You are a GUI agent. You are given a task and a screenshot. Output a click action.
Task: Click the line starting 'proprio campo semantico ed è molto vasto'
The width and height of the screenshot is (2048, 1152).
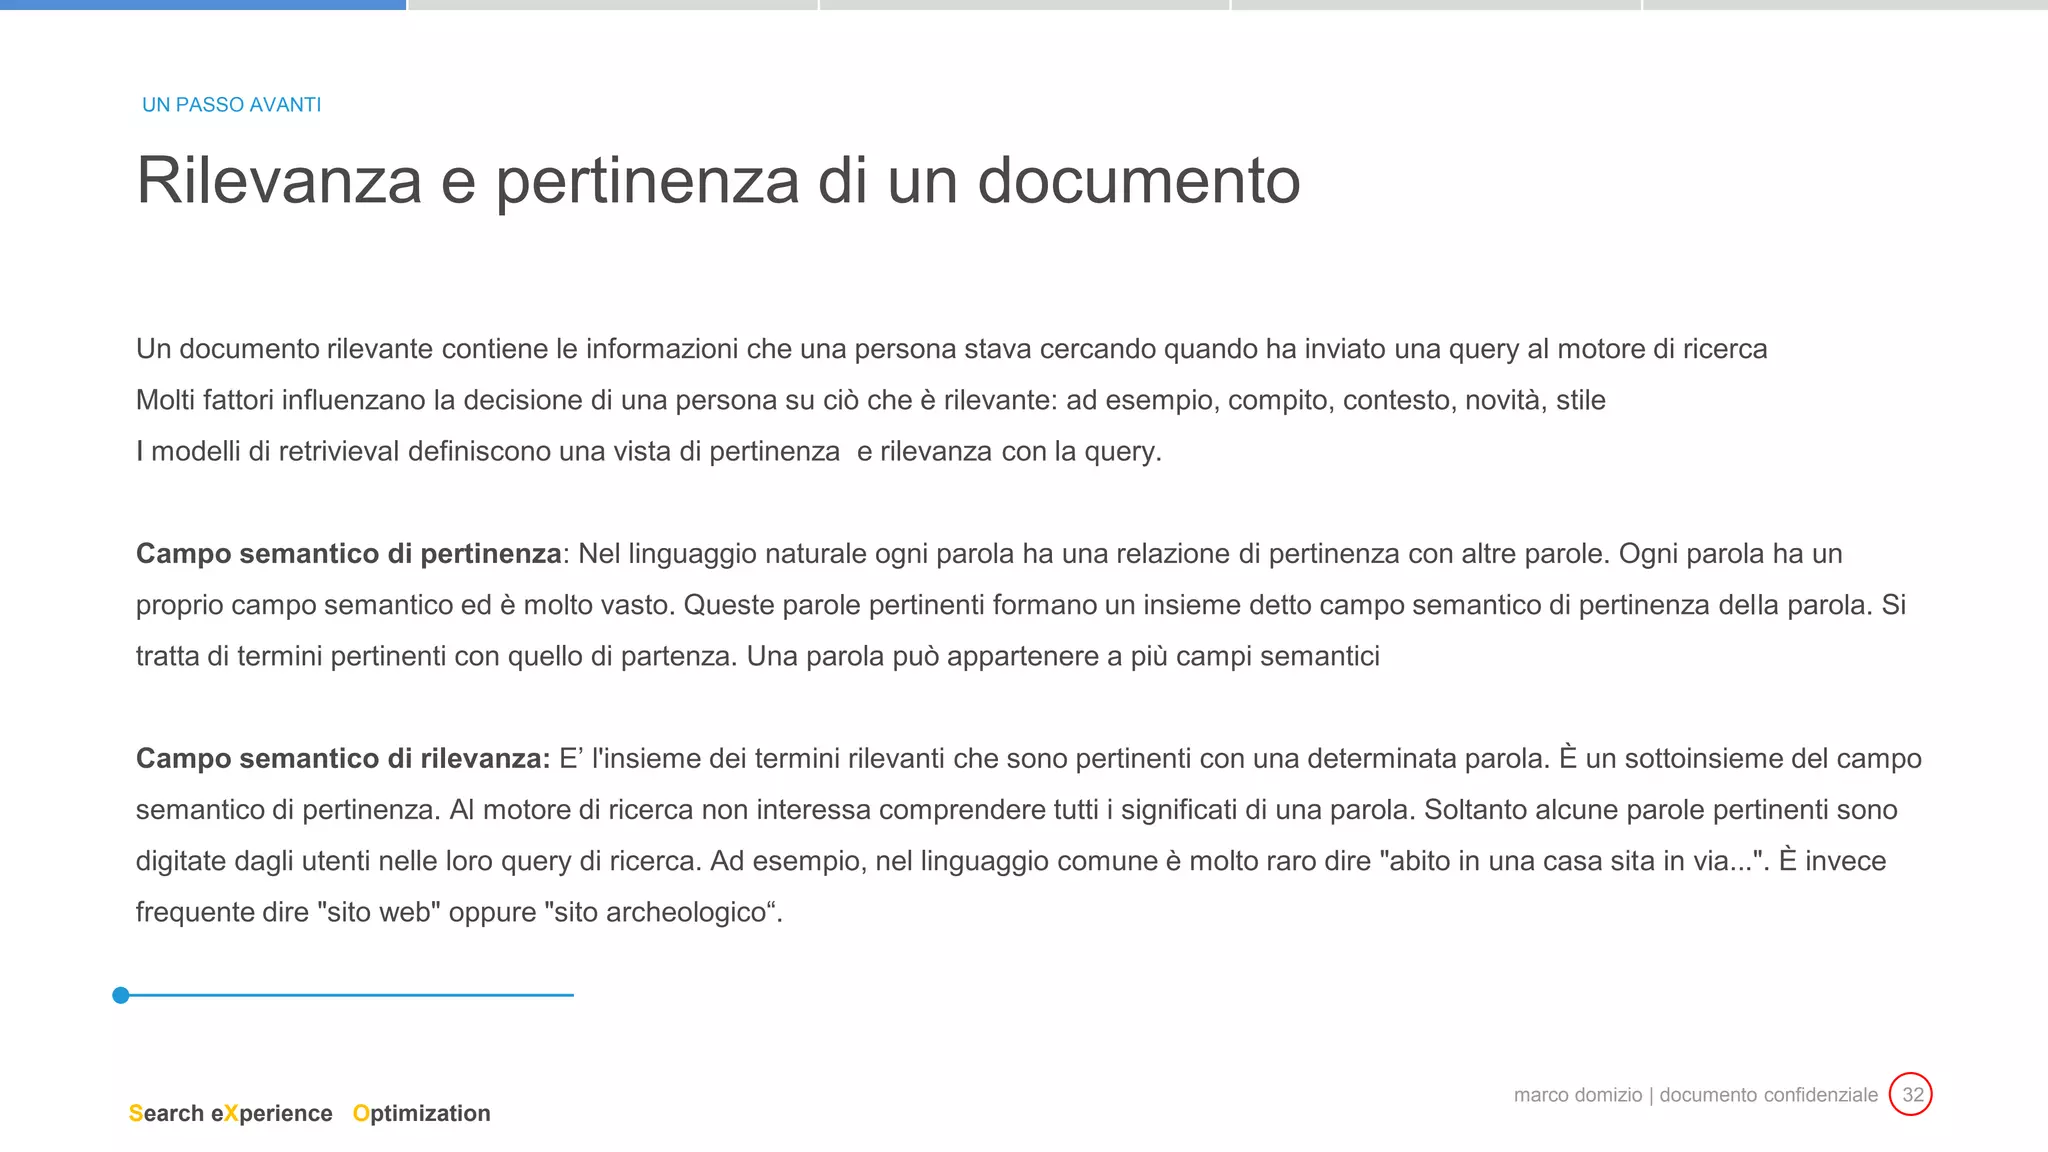(x=1021, y=605)
